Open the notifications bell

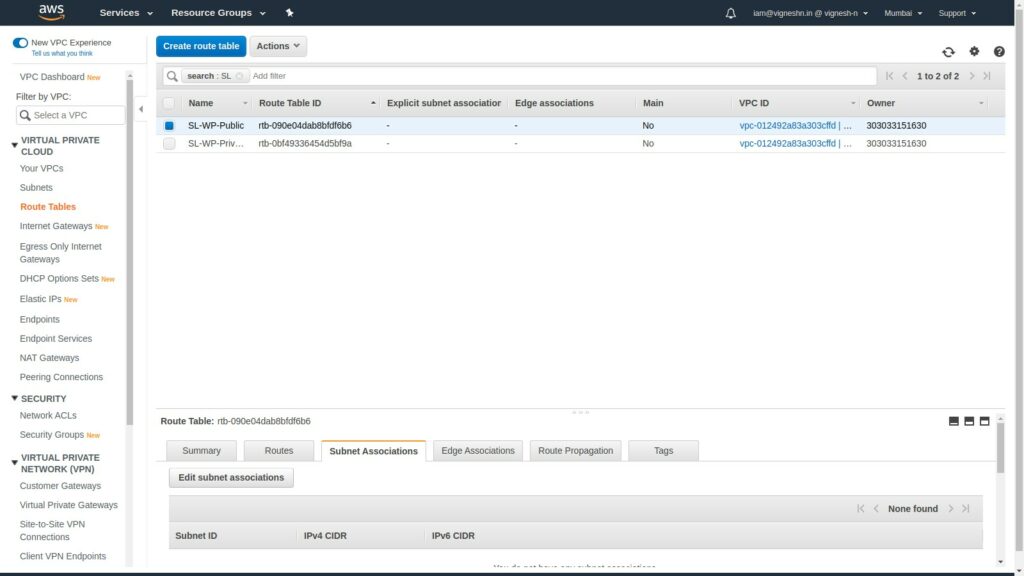click(x=730, y=13)
